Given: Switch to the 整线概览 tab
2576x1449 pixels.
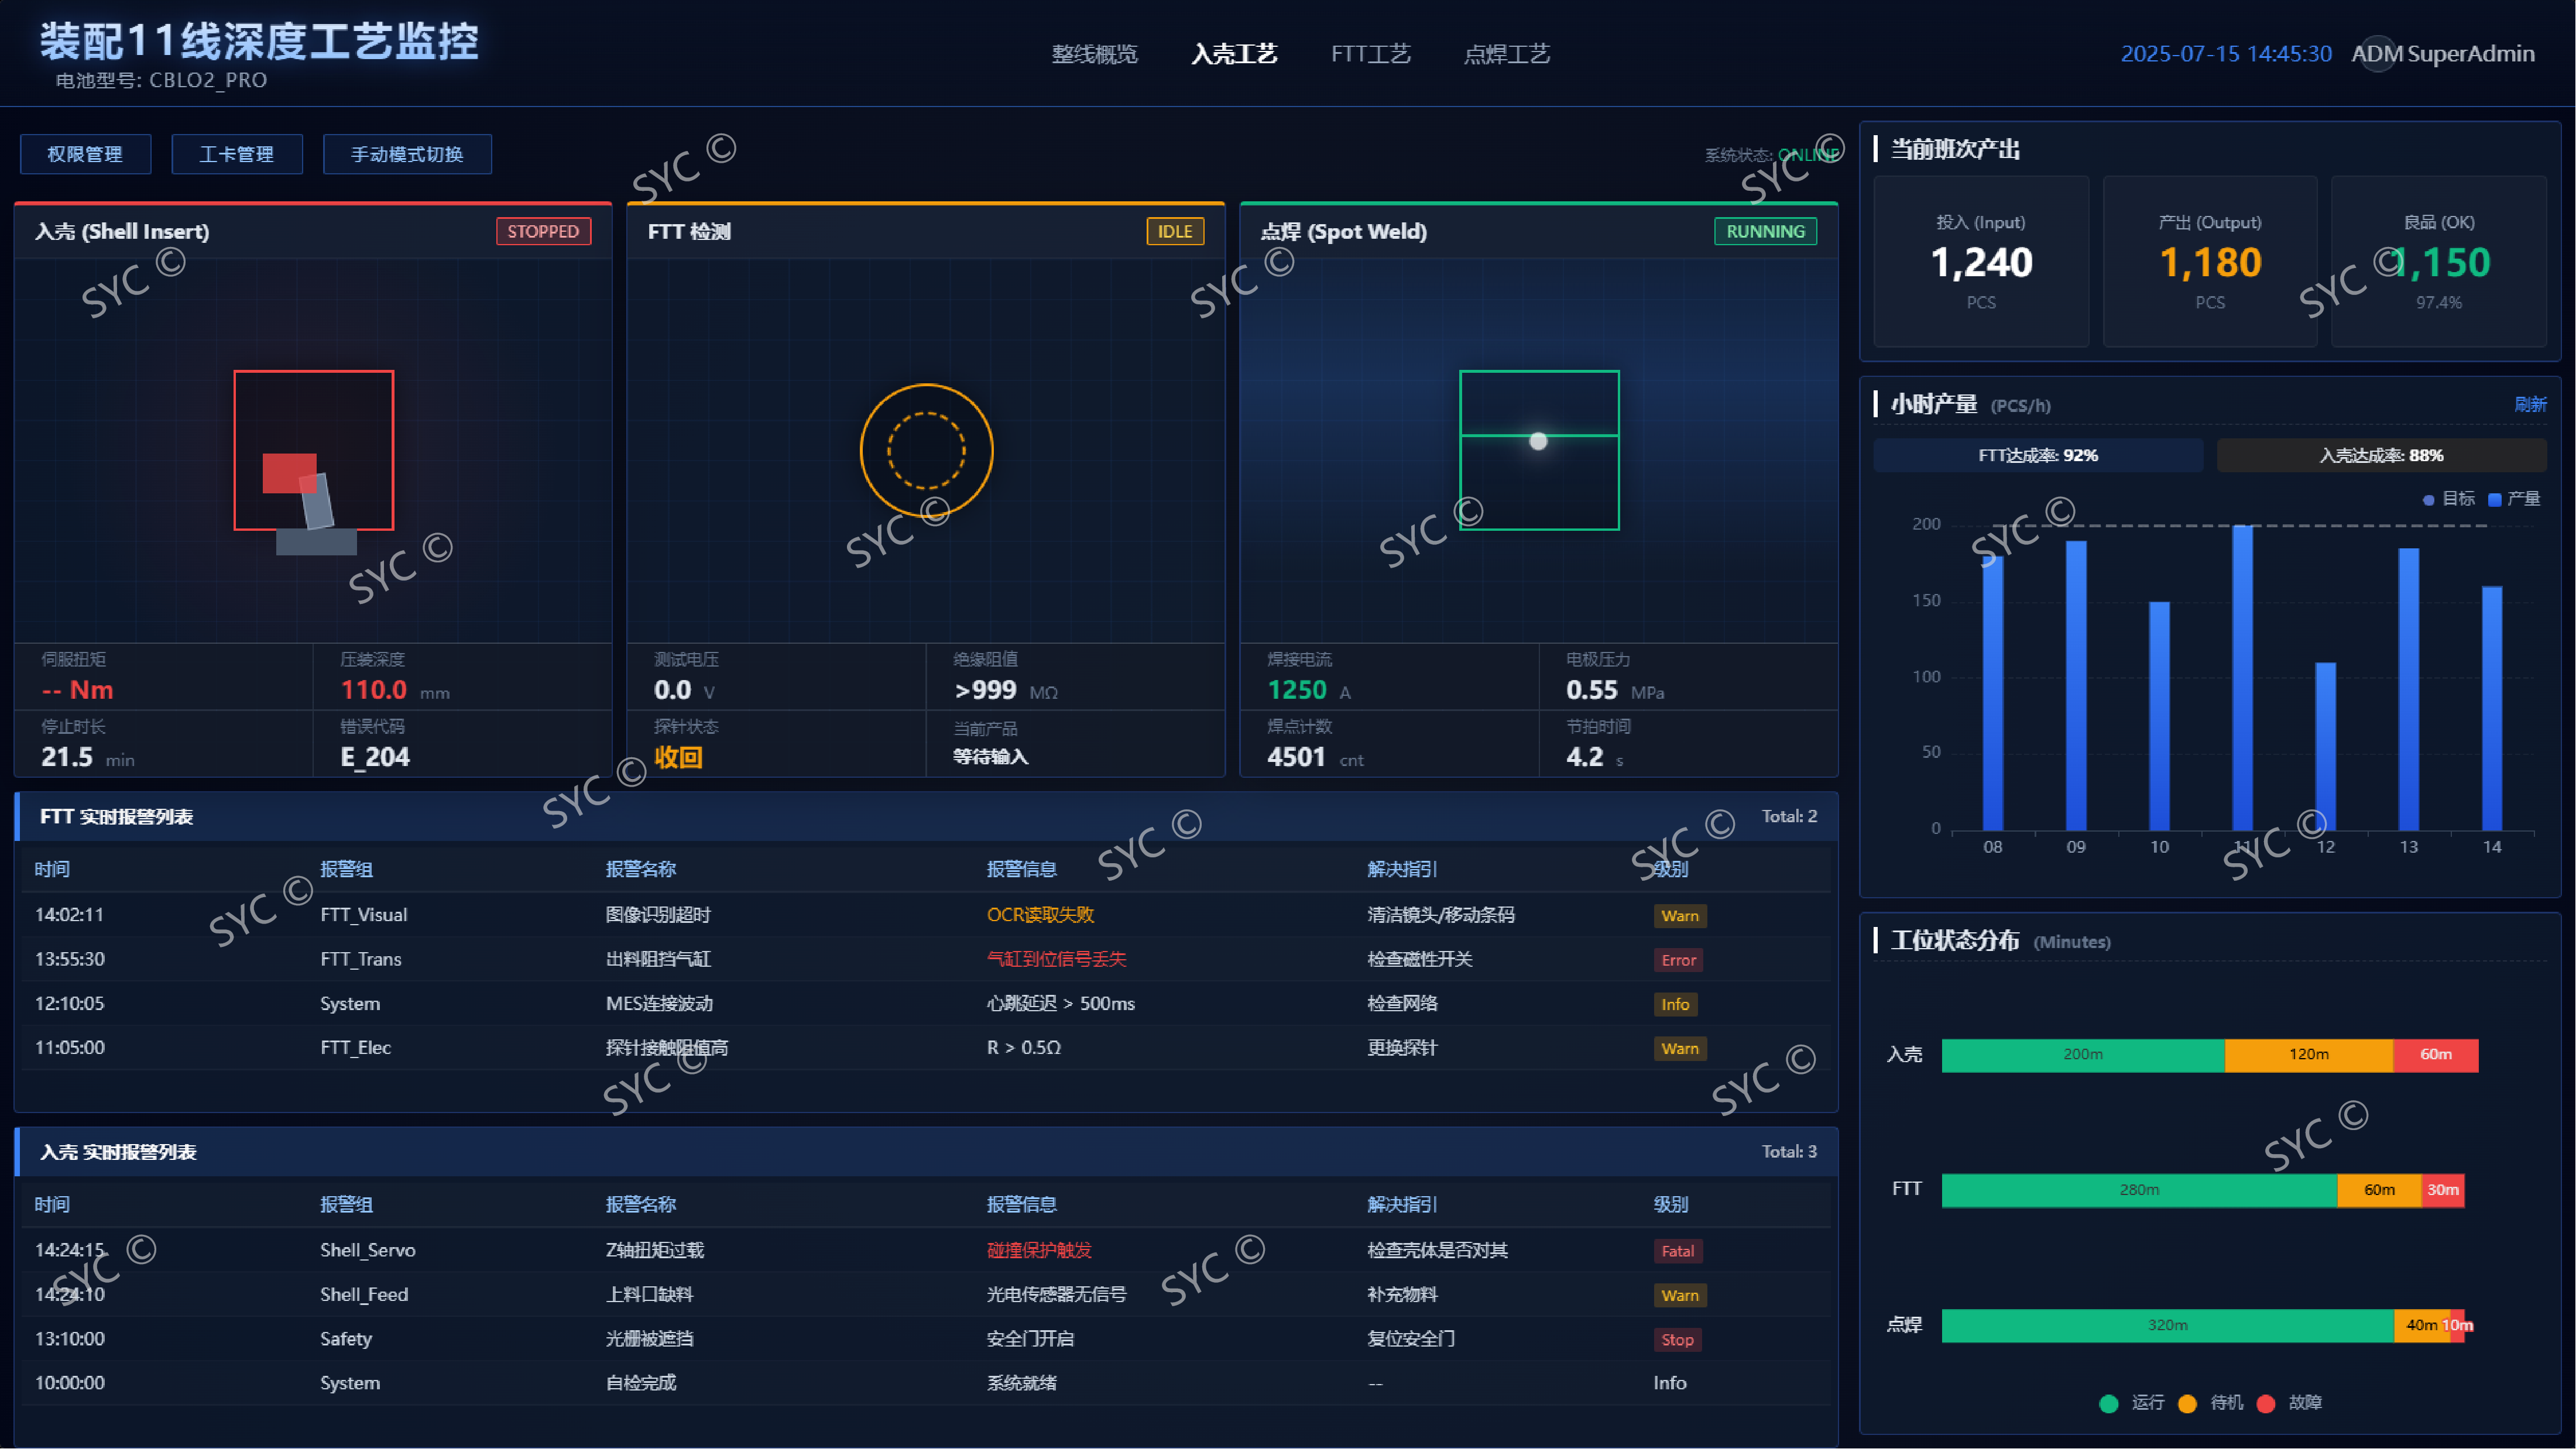Looking at the screenshot, I should 1094,54.
